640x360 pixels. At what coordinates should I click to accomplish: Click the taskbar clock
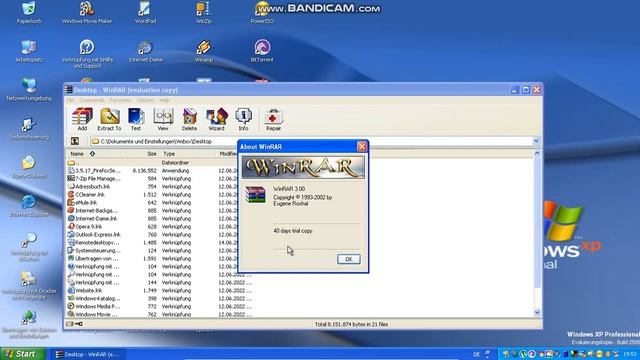point(630,354)
